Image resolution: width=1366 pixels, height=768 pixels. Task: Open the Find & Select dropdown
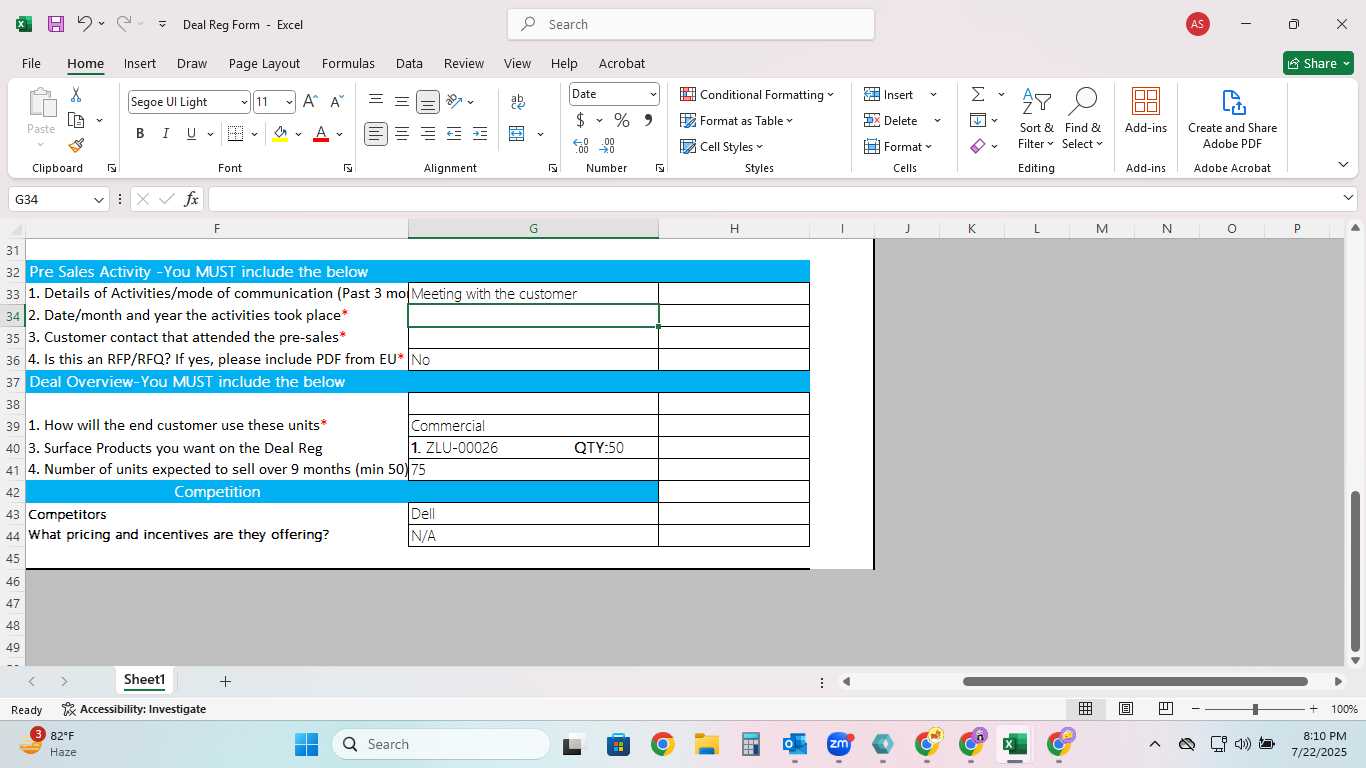(x=1083, y=136)
